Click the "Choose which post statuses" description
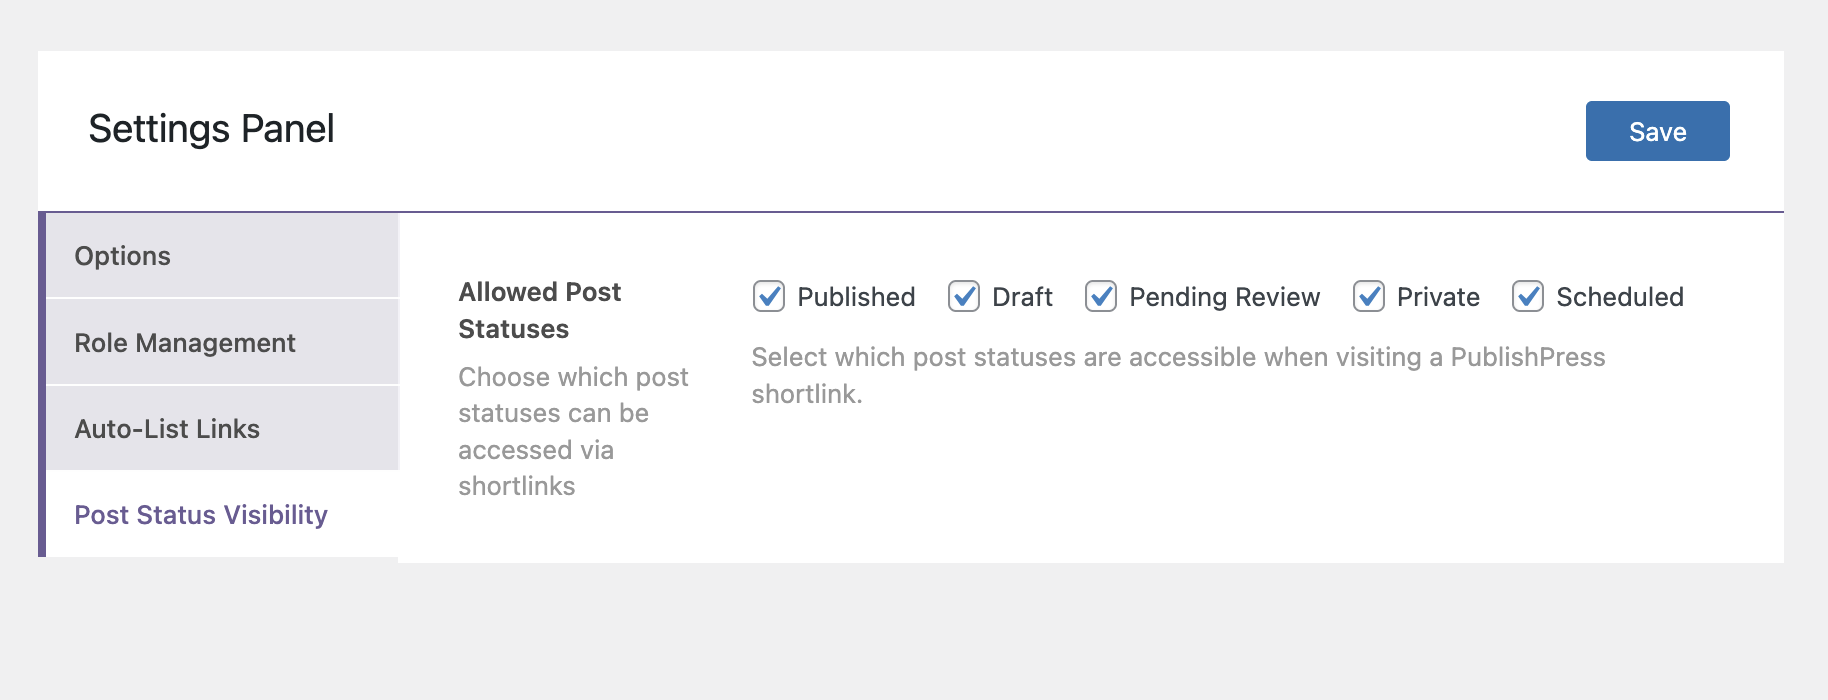Screen dimensions: 1828x700 coord(573,431)
